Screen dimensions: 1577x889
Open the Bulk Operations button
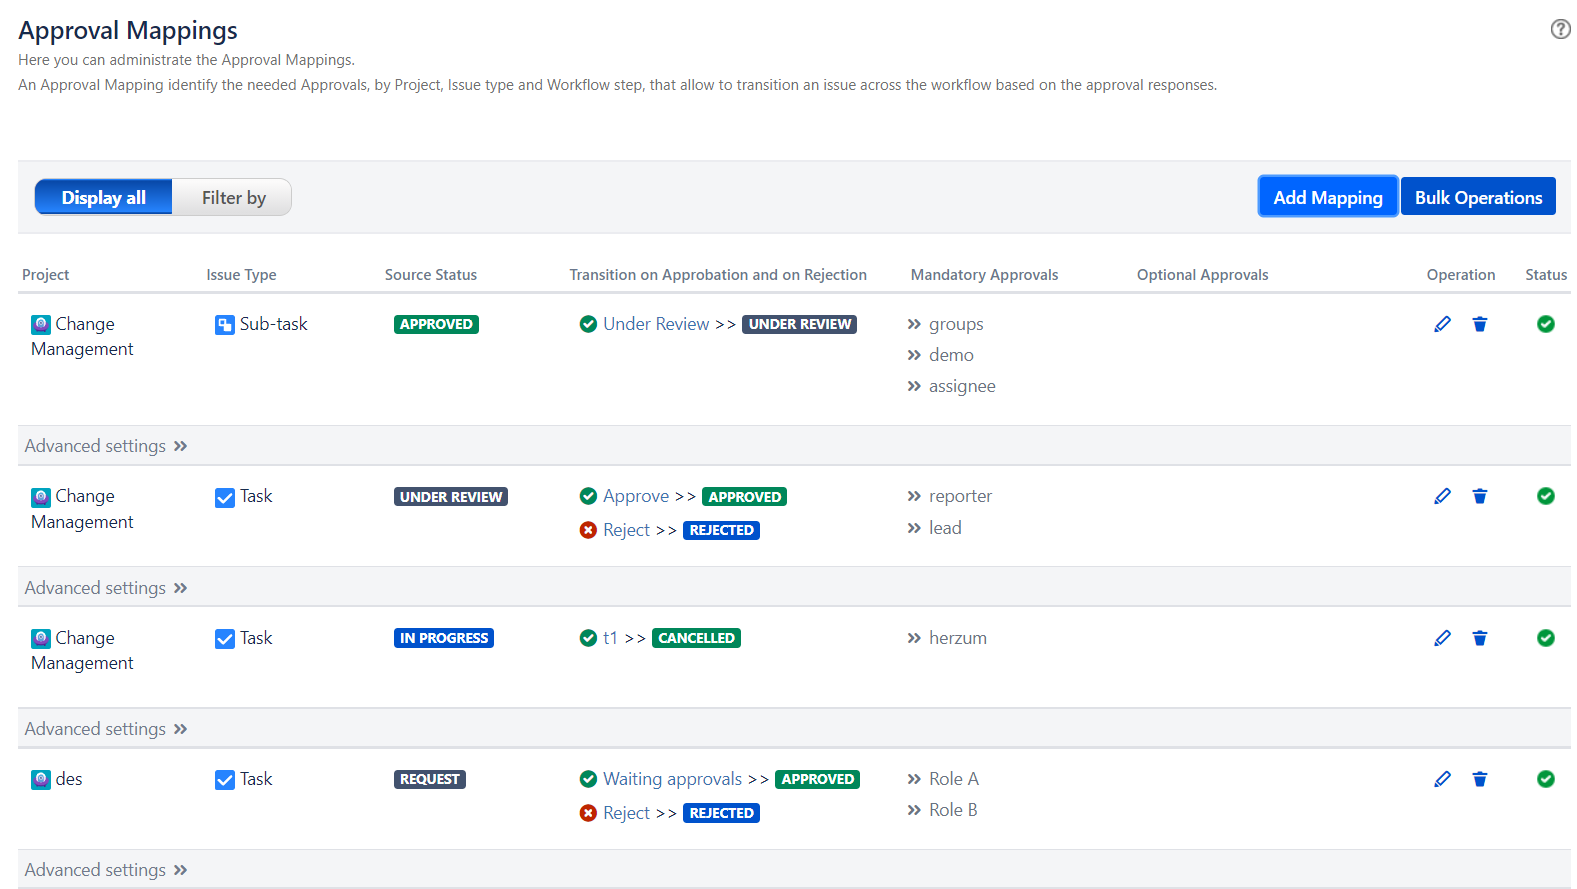click(x=1477, y=197)
